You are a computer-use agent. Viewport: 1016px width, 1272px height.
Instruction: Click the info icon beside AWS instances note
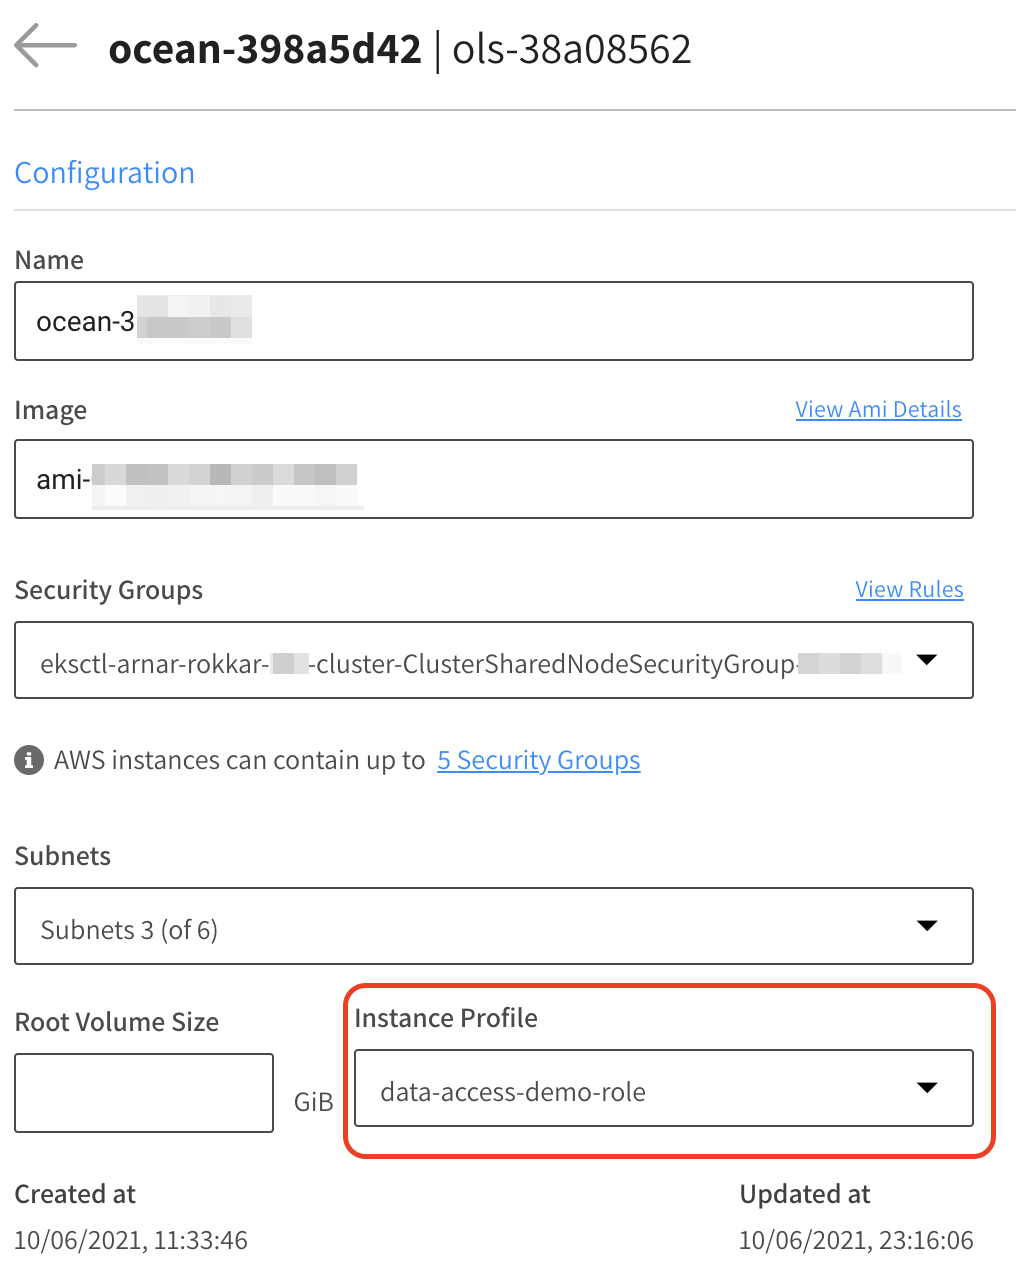(x=29, y=760)
